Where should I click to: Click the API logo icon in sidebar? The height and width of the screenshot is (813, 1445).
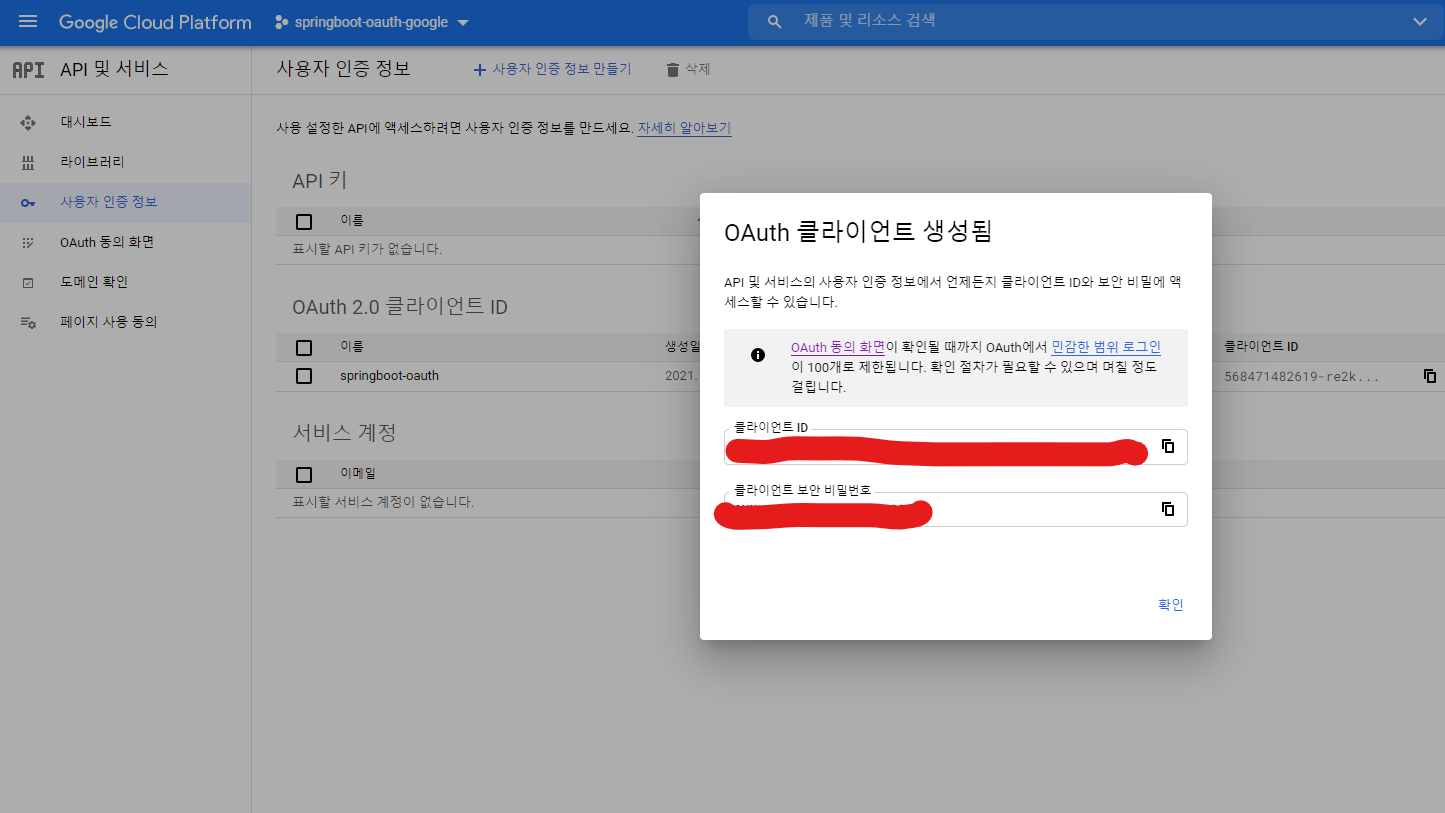click(x=28, y=70)
